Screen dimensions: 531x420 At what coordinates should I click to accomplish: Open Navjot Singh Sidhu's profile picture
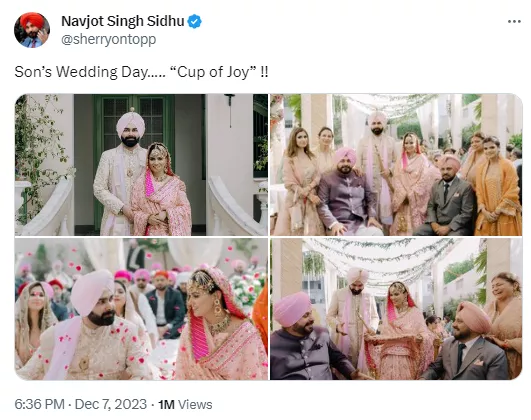[32, 30]
